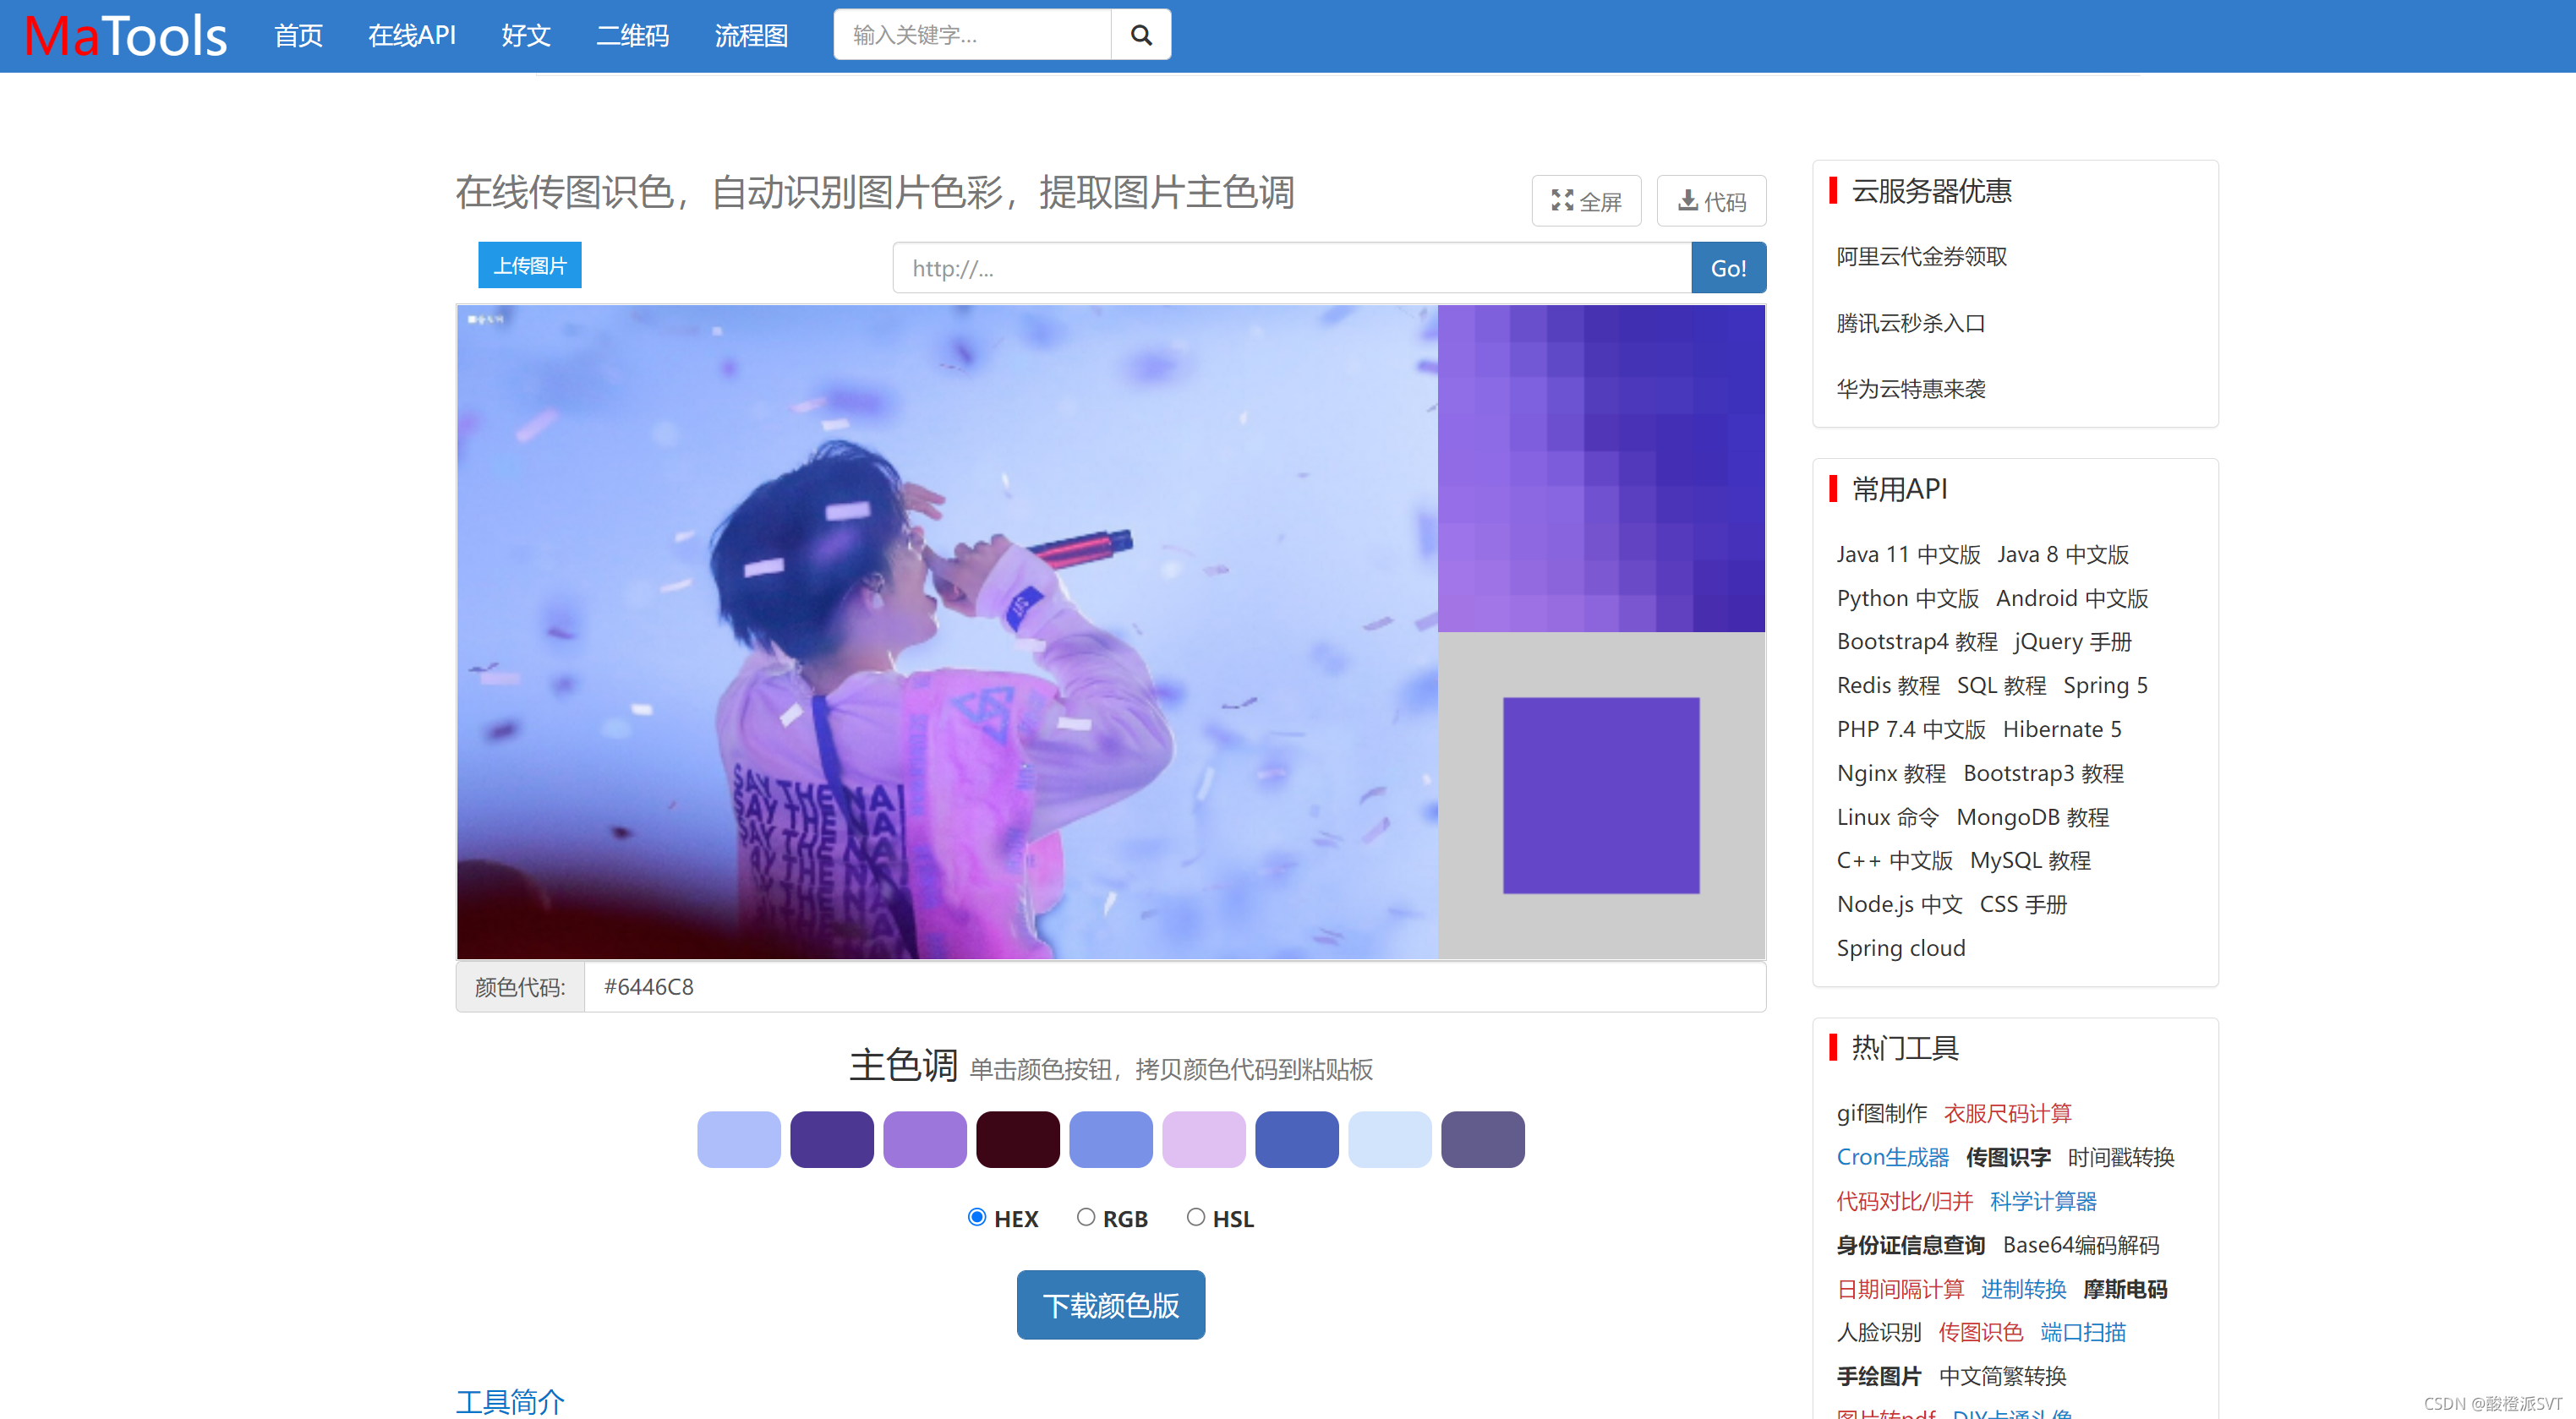Click the MaTools logo
This screenshot has width=2576, height=1419.
coord(125,36)
